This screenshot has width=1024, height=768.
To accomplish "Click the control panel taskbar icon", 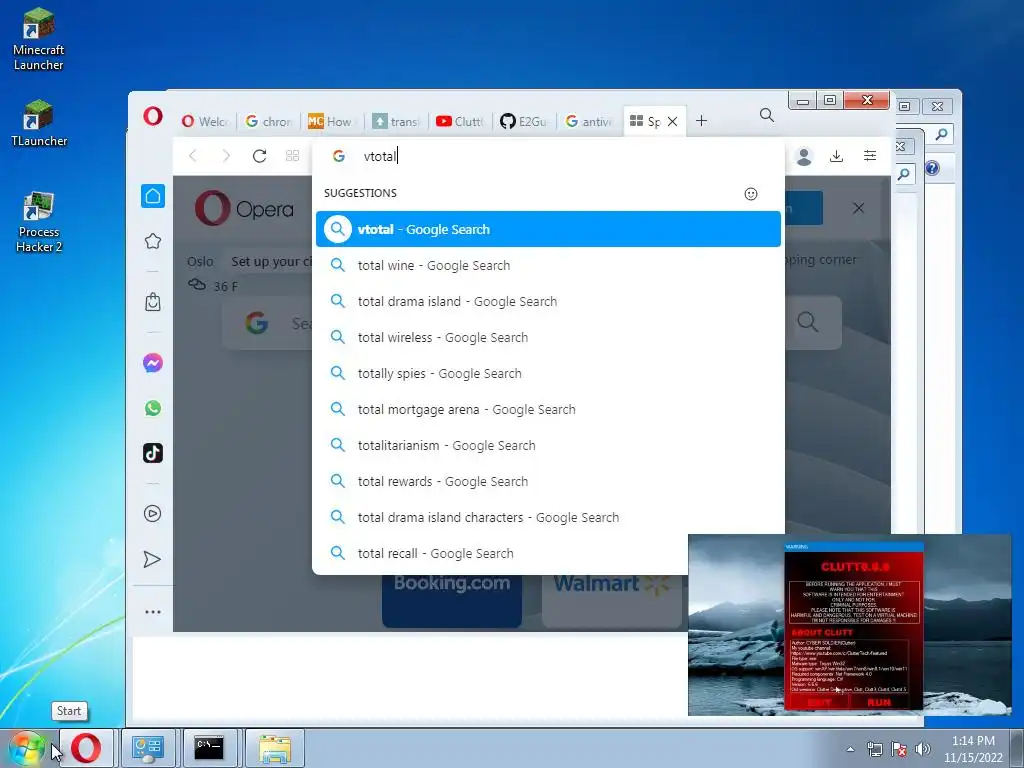I will [148, 748].
